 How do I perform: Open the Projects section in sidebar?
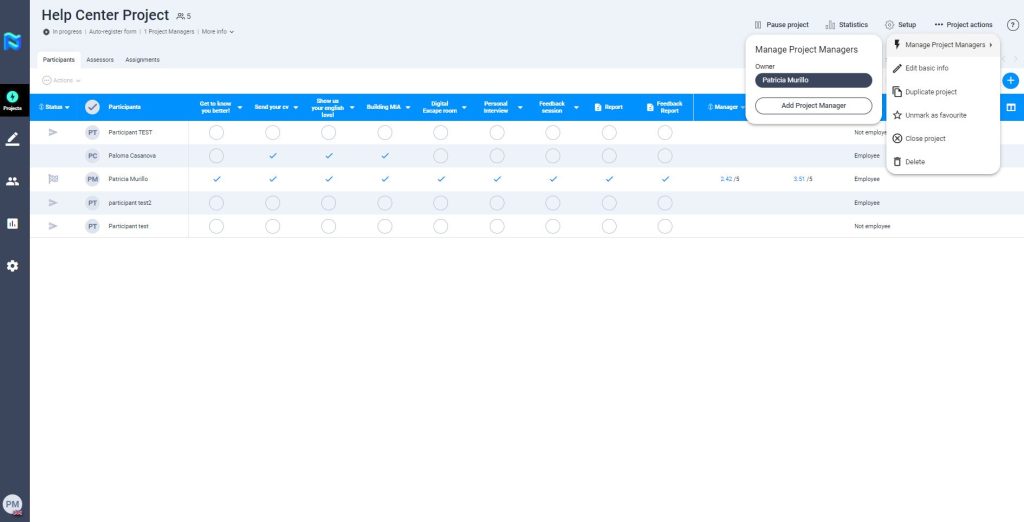tap(12, 100)
